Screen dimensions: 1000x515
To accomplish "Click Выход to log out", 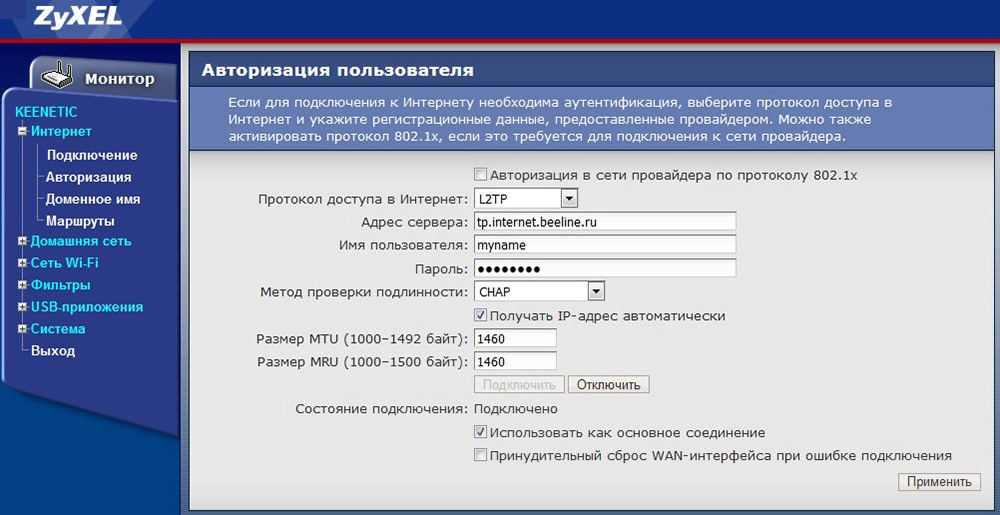I will tap(53, 351).
